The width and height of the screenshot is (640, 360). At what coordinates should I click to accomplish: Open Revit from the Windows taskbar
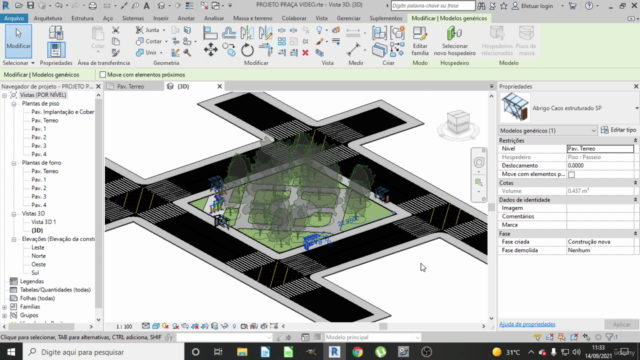click(x=334, y=352)
